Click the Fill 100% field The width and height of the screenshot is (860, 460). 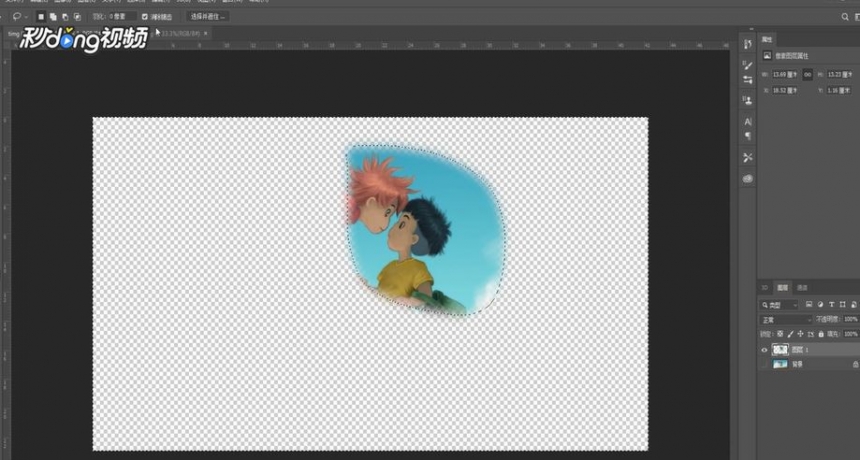click(x=851, y=334)
